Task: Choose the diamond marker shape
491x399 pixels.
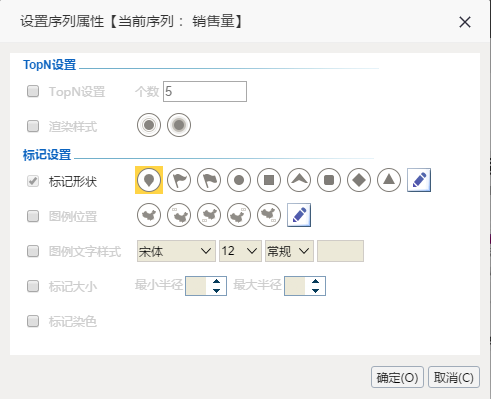Action: (x=359, y=180)
